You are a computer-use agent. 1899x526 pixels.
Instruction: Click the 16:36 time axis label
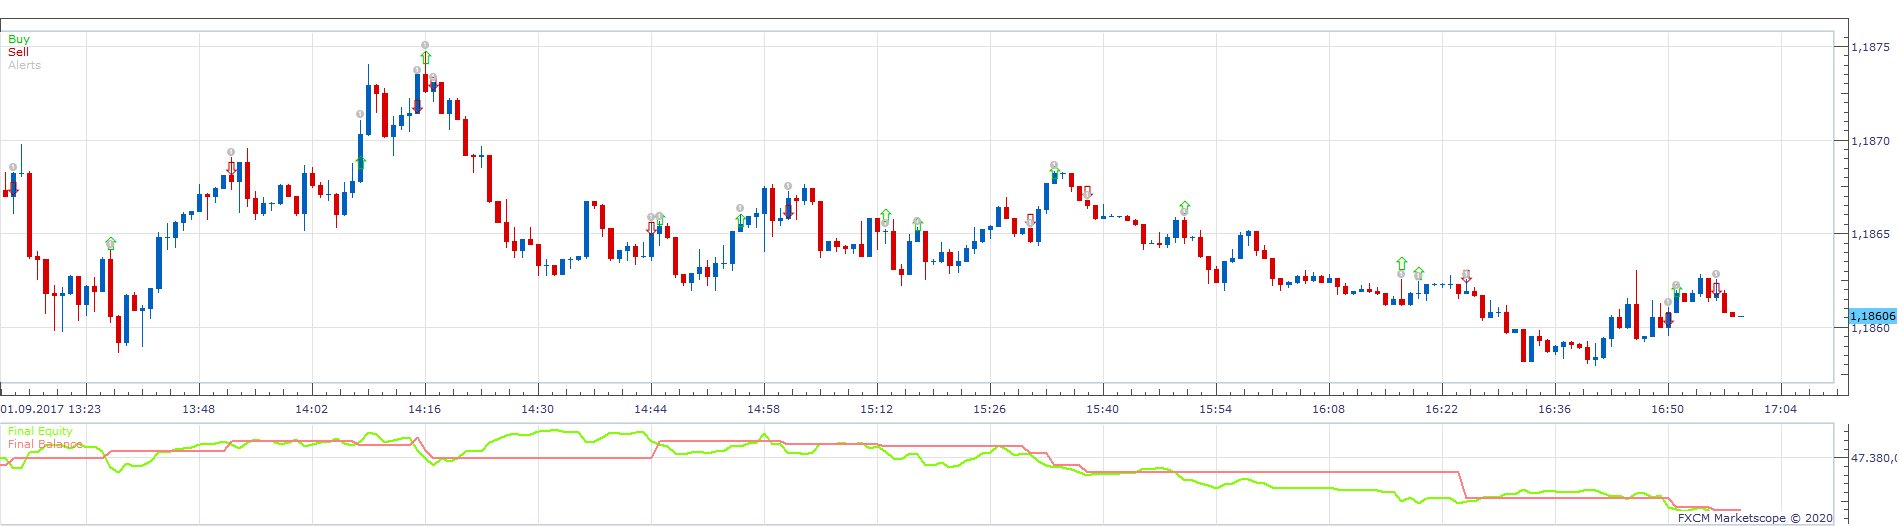1555,409
